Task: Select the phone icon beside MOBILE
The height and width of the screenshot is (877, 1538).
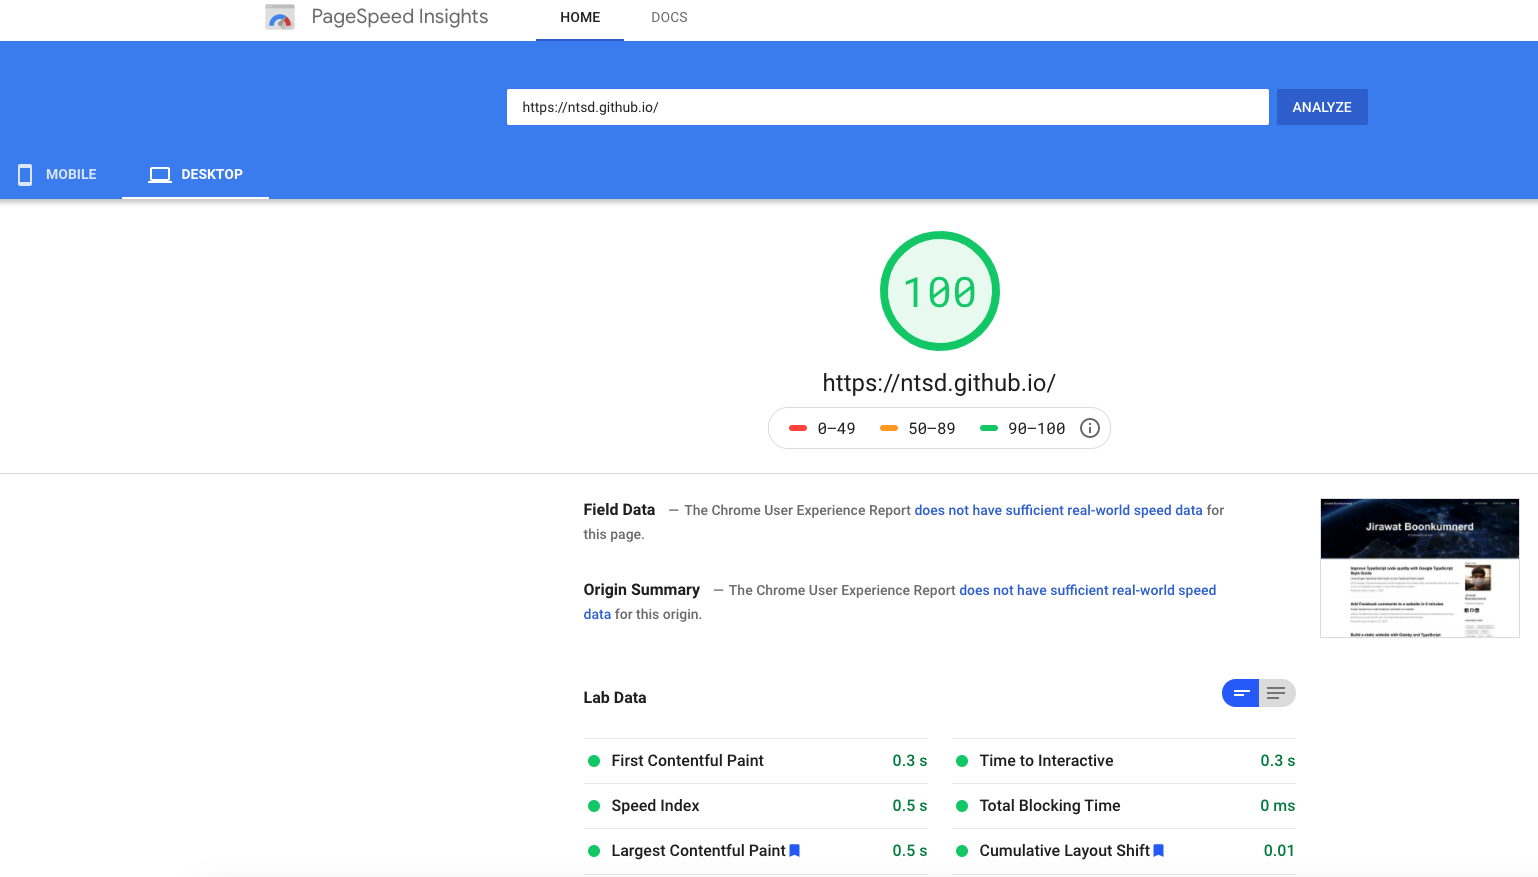Action: [25, 174]
